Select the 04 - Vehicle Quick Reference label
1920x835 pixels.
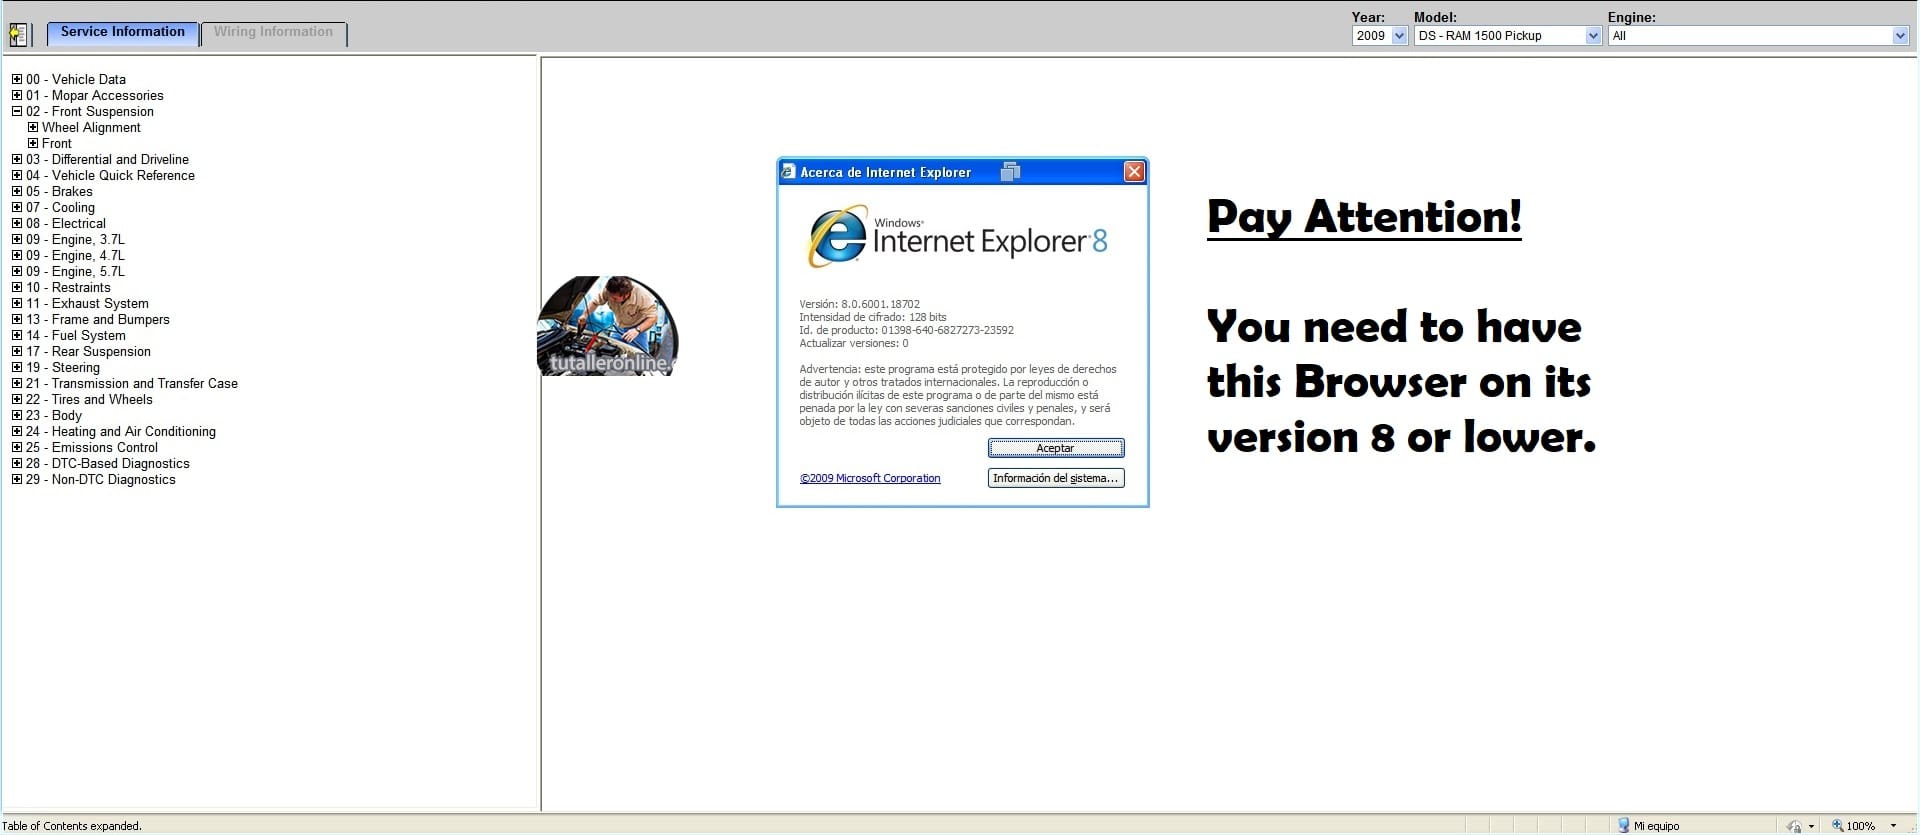click(110, 175)
